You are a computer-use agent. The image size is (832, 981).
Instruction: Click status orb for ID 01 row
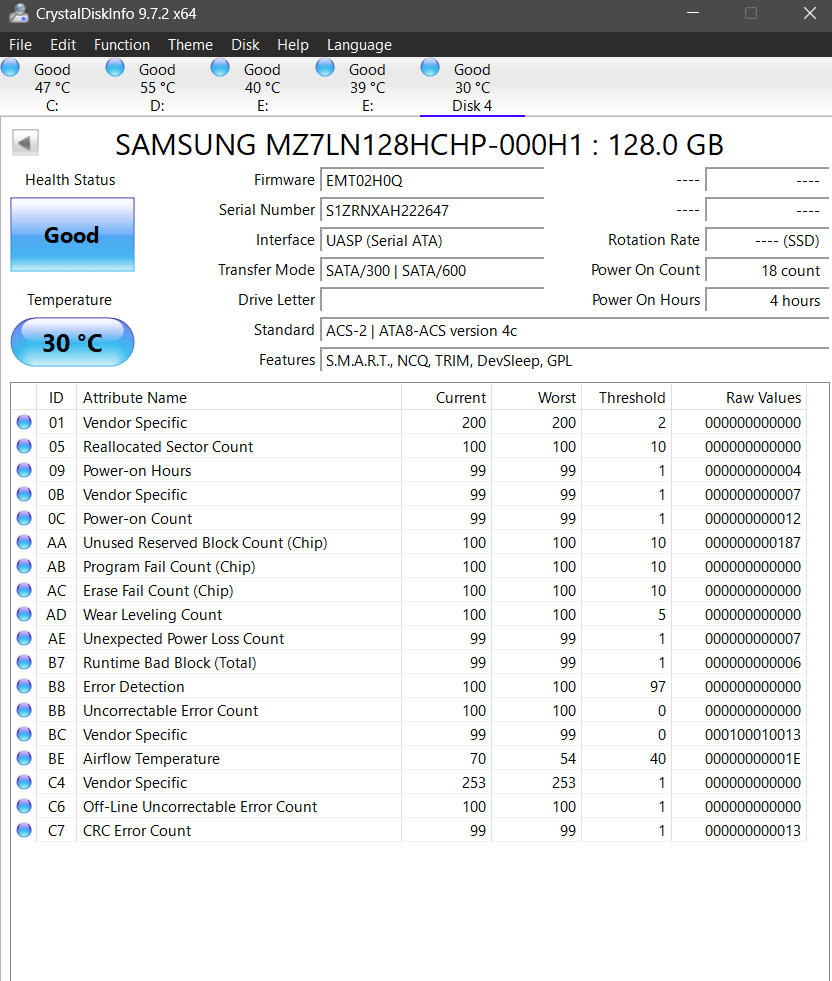coord(24,422)
